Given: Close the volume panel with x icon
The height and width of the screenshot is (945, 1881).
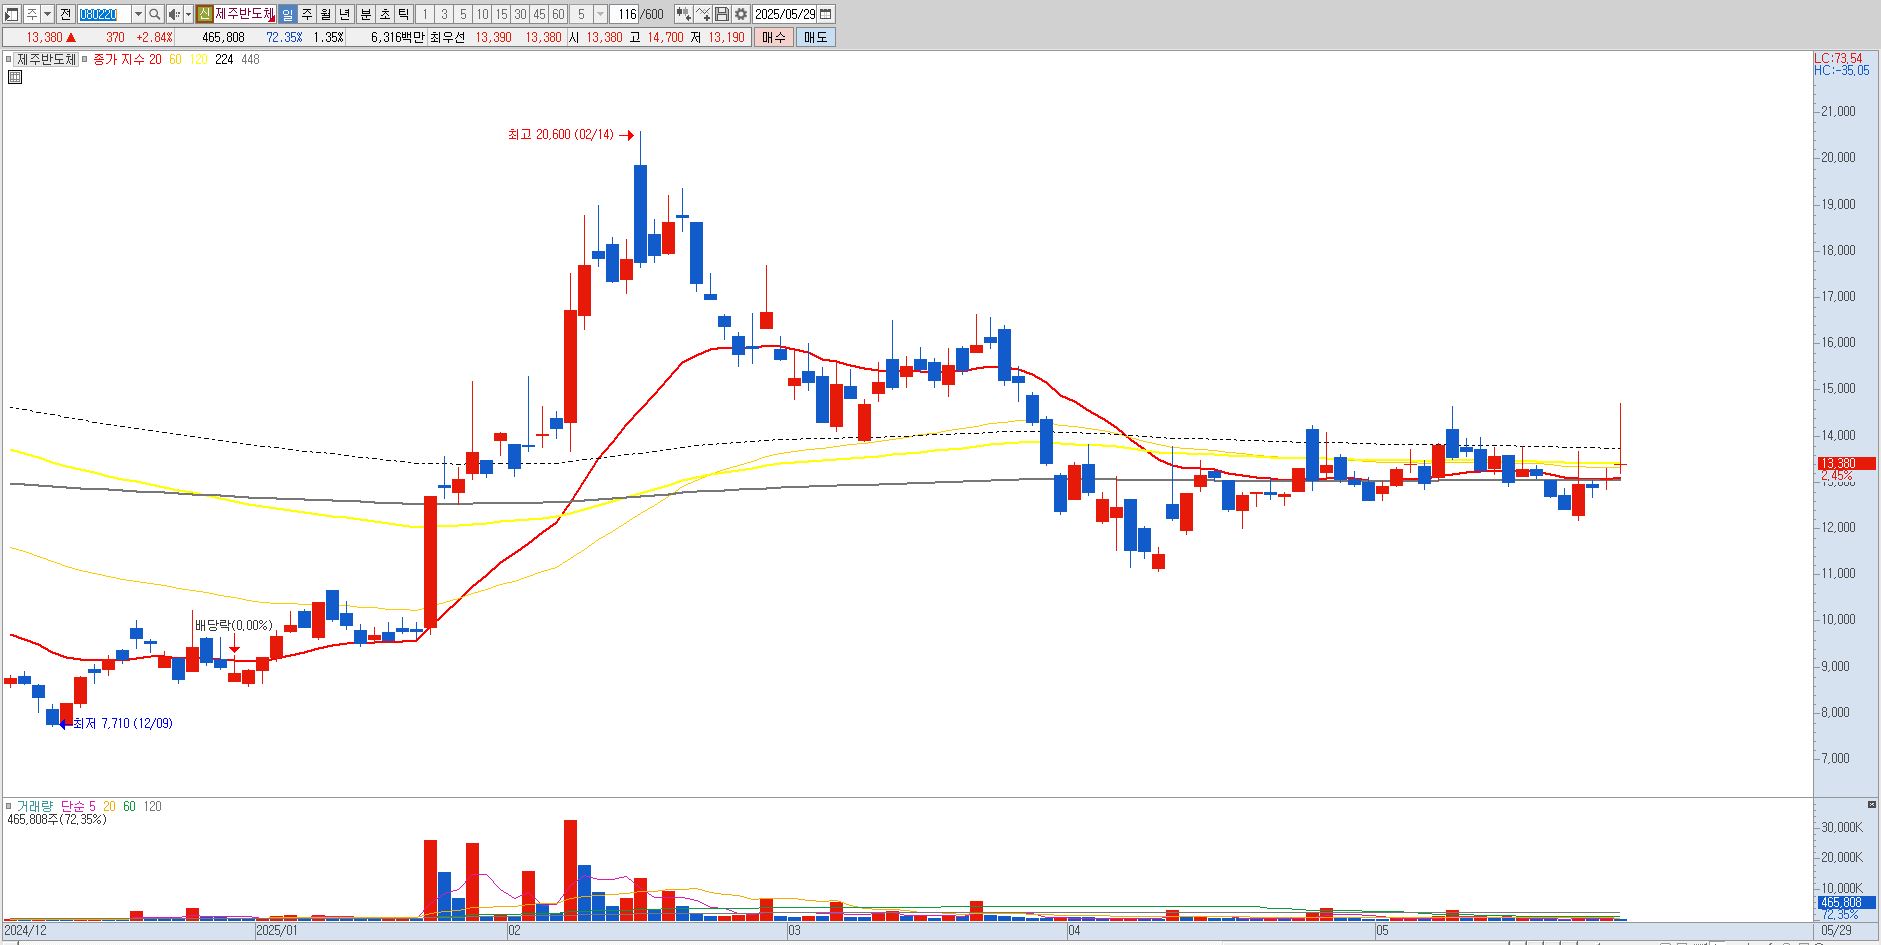Looking at the screenshot, I should pos(1872,804).
